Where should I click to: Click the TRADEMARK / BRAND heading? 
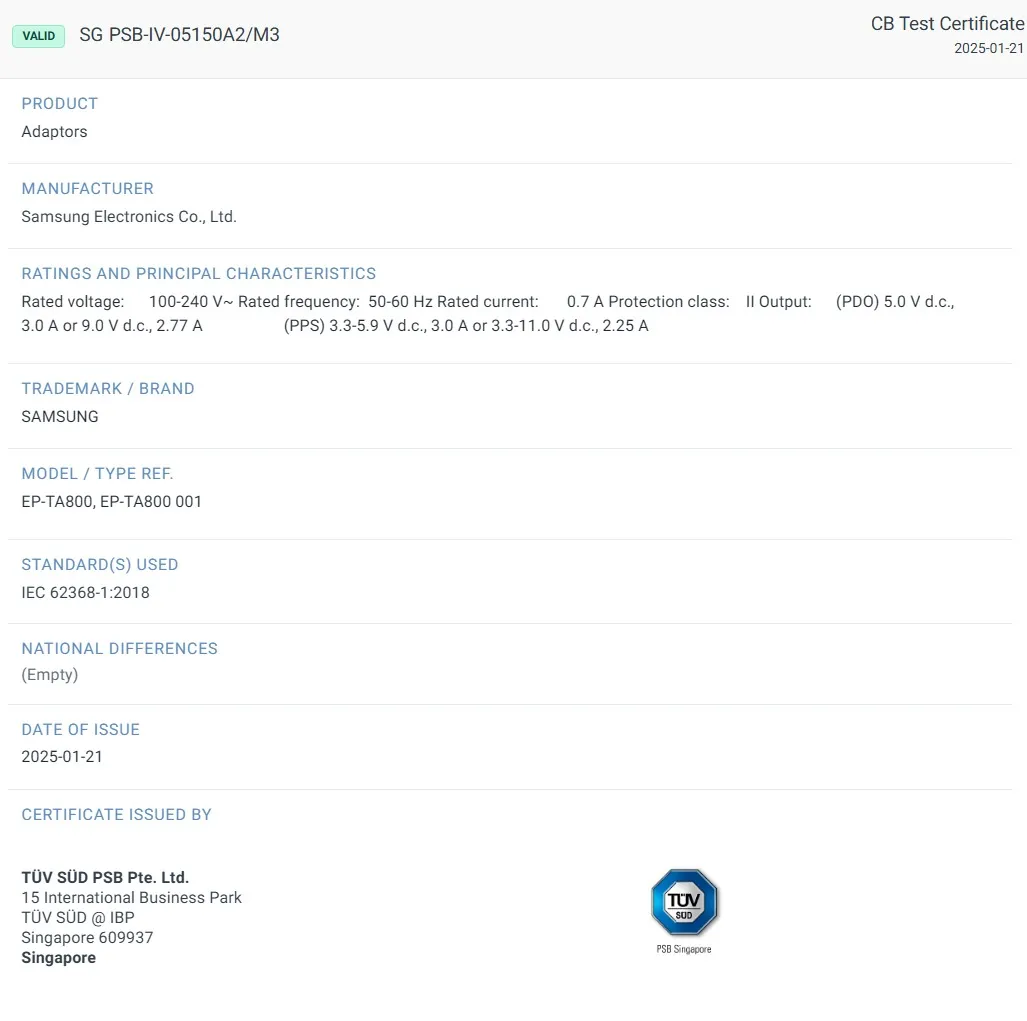point(108,389)
